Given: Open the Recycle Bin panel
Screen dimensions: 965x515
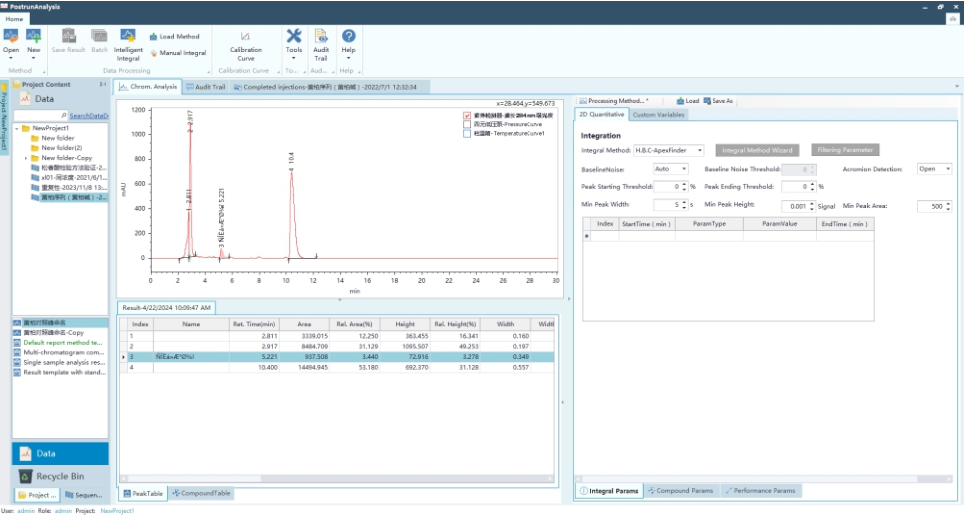Looking at the screenshot, I should coord(60,476).
